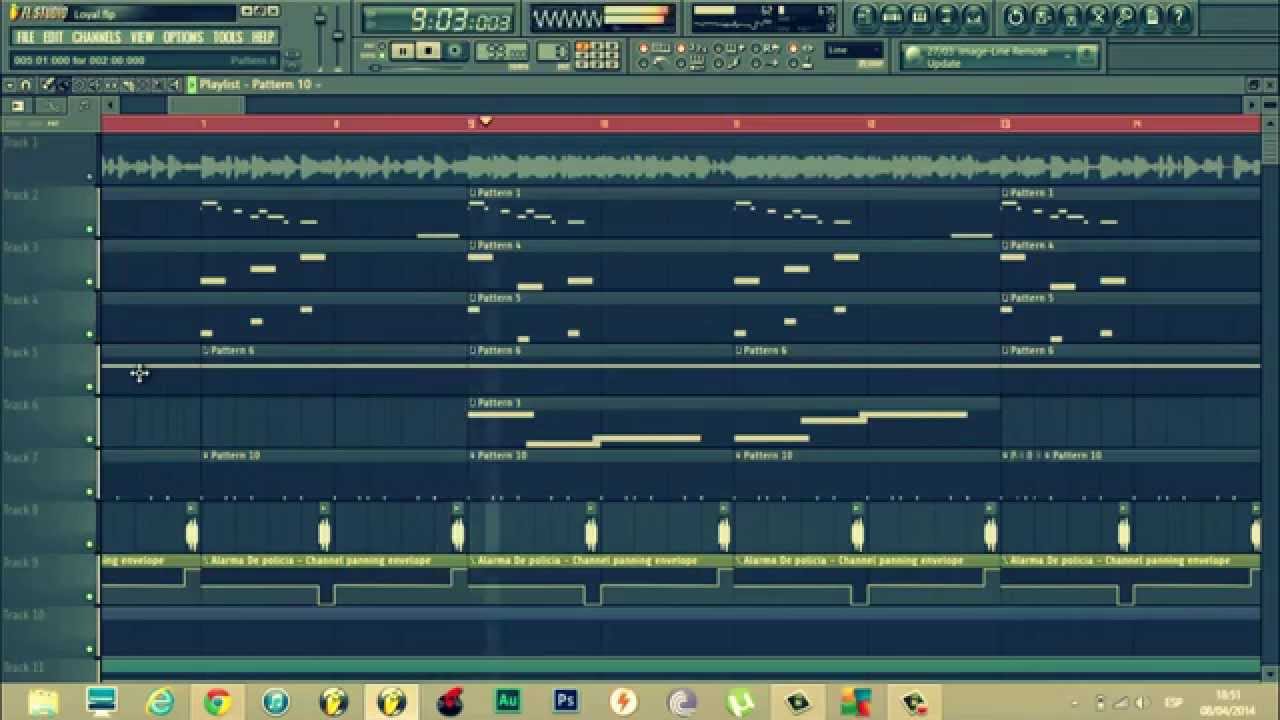Click the download button beside the Image-Line Remote news

1087,56
